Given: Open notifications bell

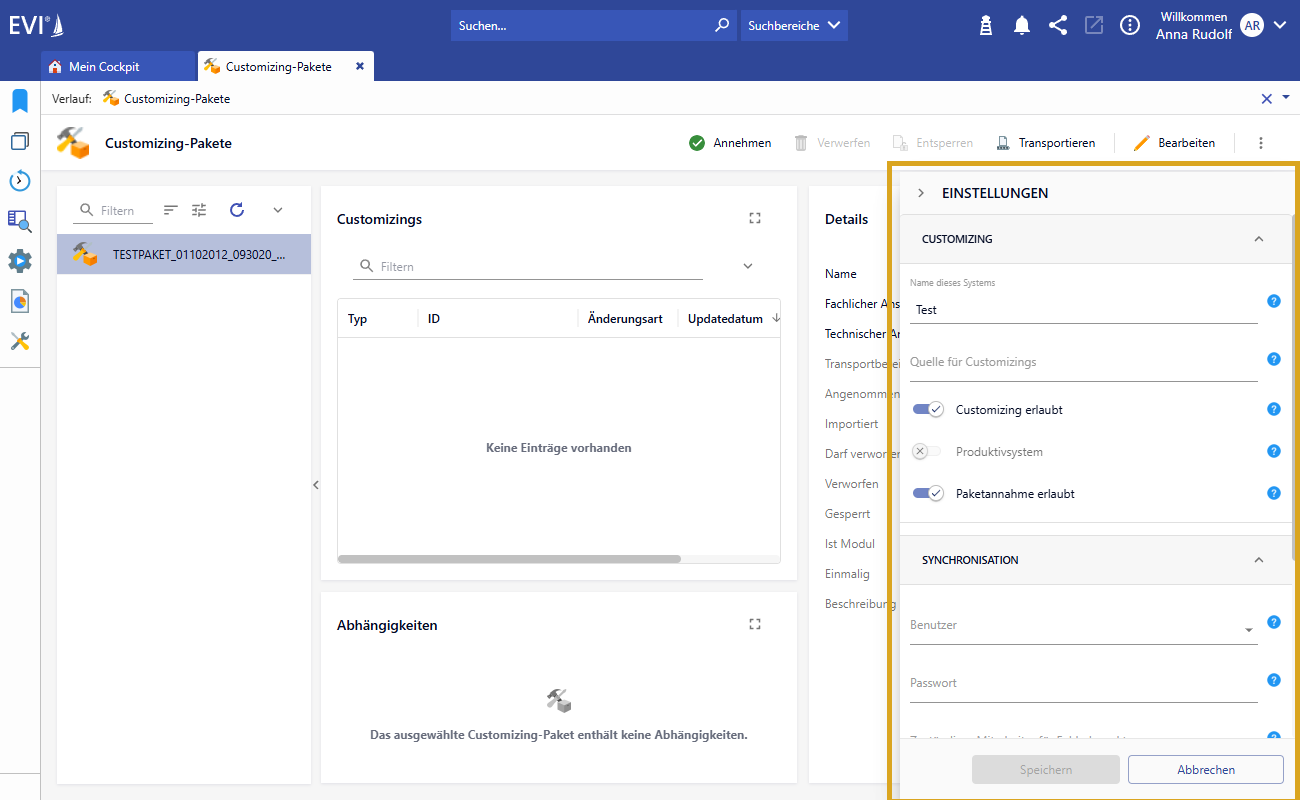Looking at the screenshot, I should coord(1022,26).
